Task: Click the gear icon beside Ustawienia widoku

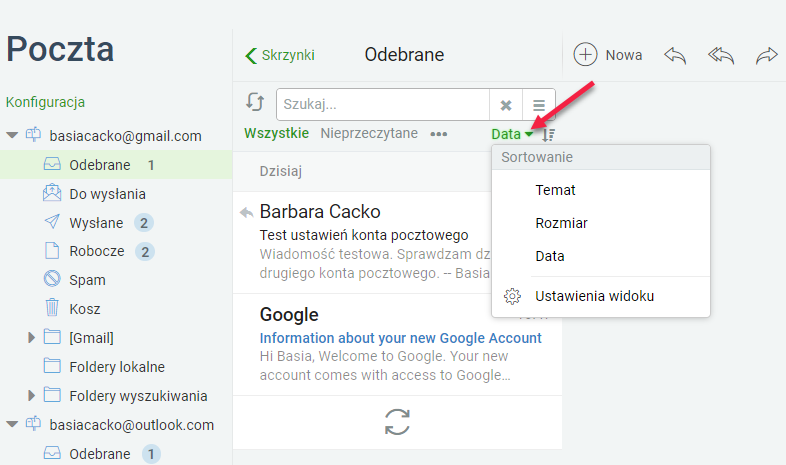Action: [x=512, y=296]
